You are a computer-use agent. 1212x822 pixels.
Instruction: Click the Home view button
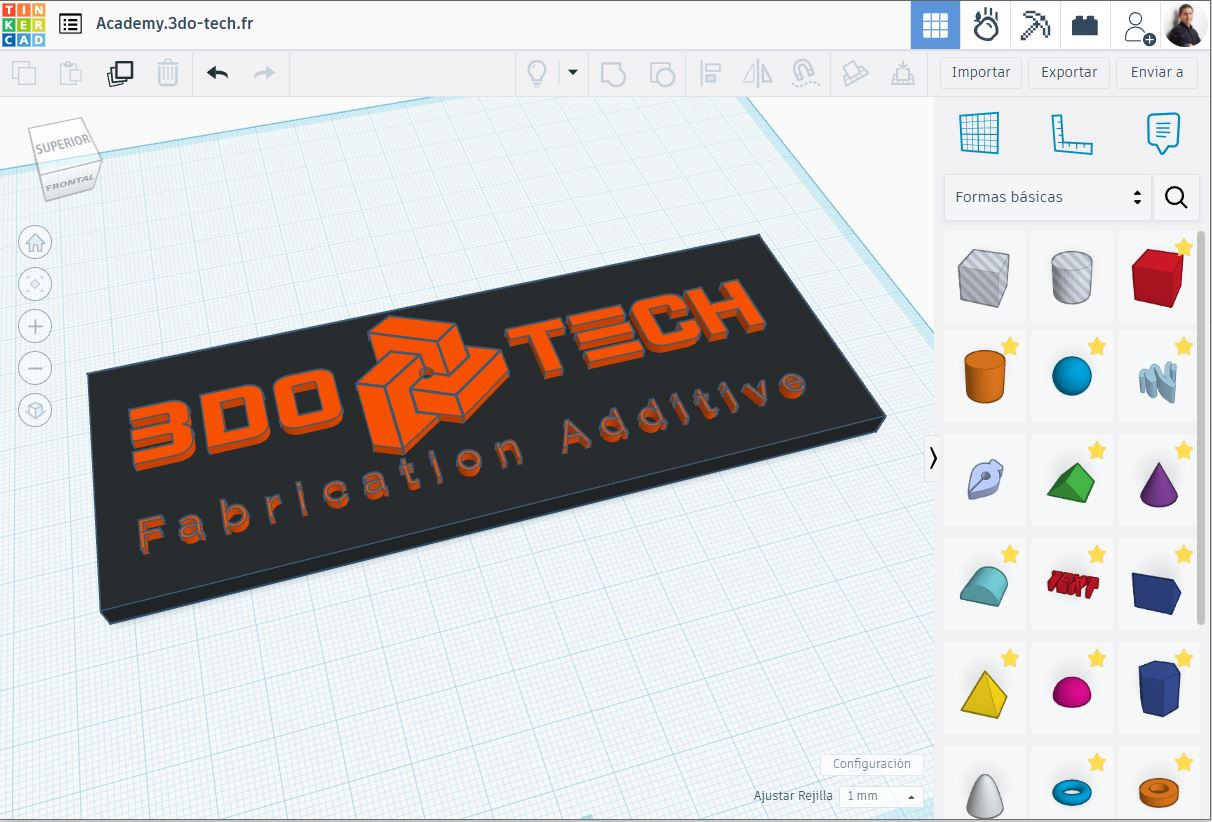35,242
